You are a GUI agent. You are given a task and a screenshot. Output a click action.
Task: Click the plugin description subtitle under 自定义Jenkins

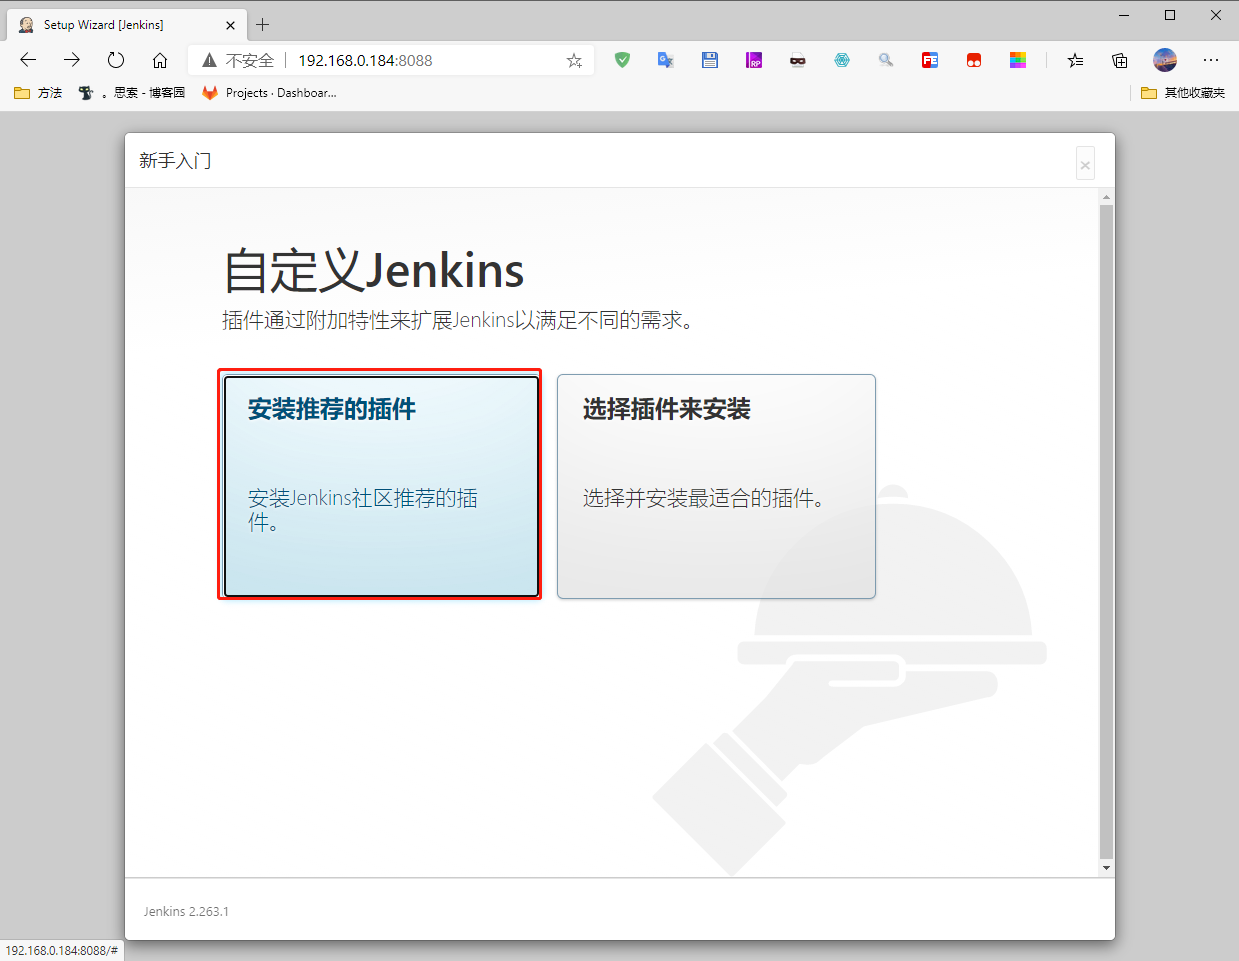tap(458, 320)
